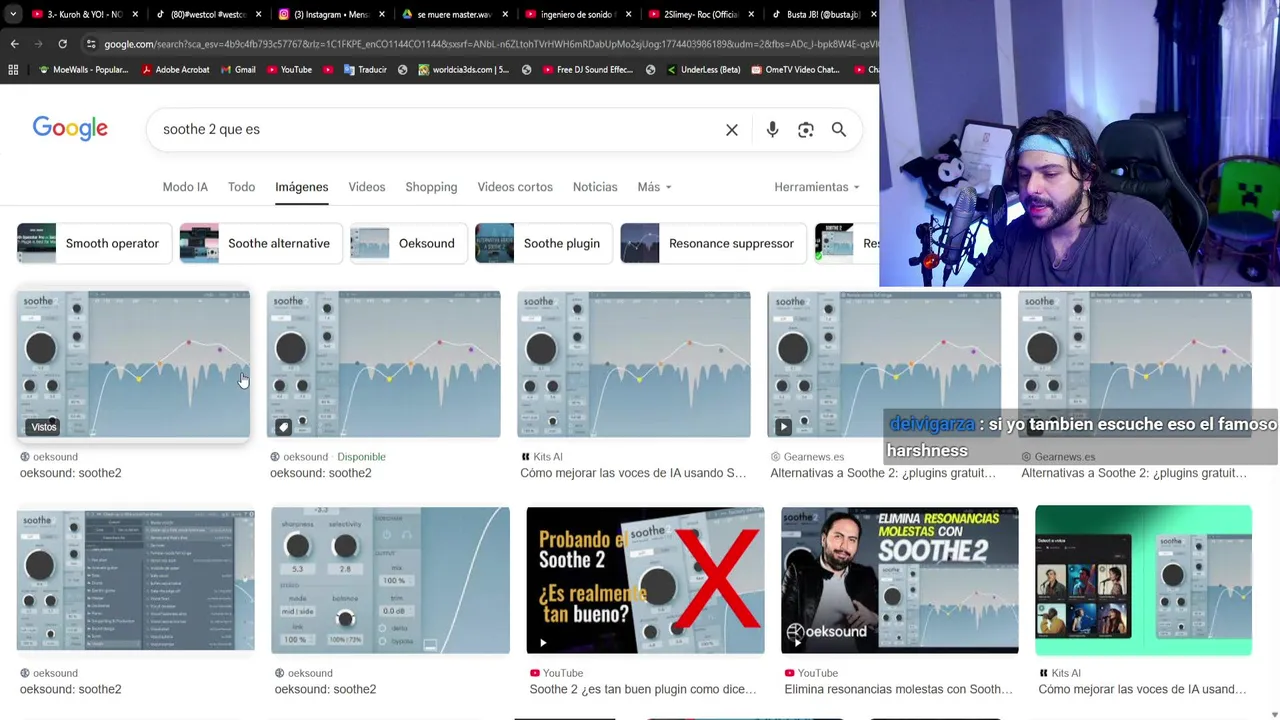
Task: Expand the Más dropdown
Action: [x=654, y=187]
